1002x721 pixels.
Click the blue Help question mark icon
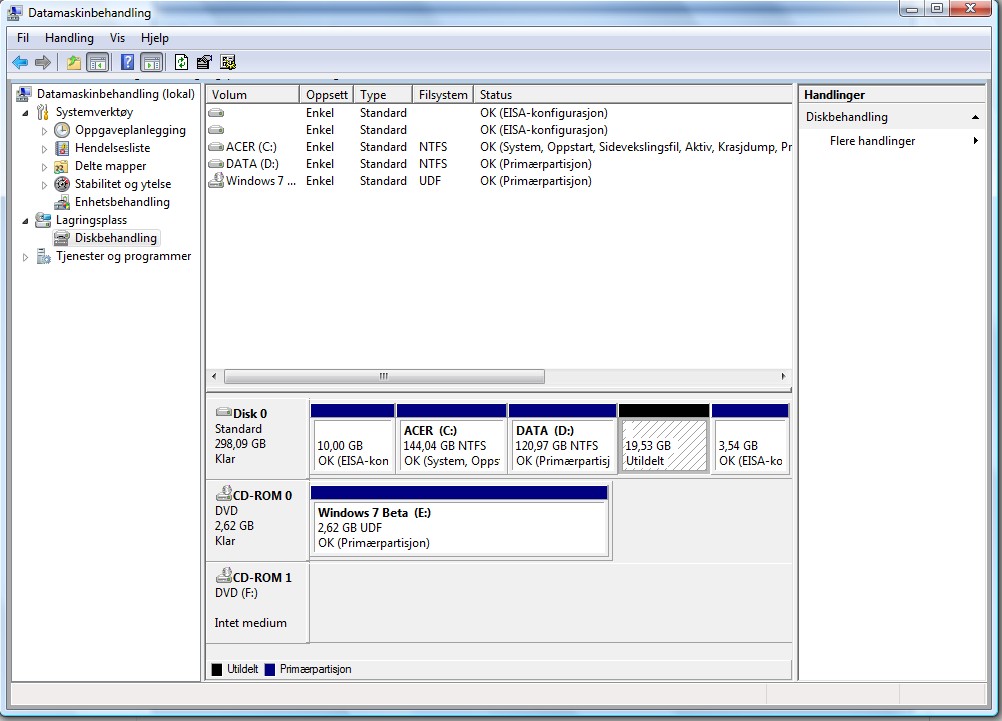click(127, 62)
